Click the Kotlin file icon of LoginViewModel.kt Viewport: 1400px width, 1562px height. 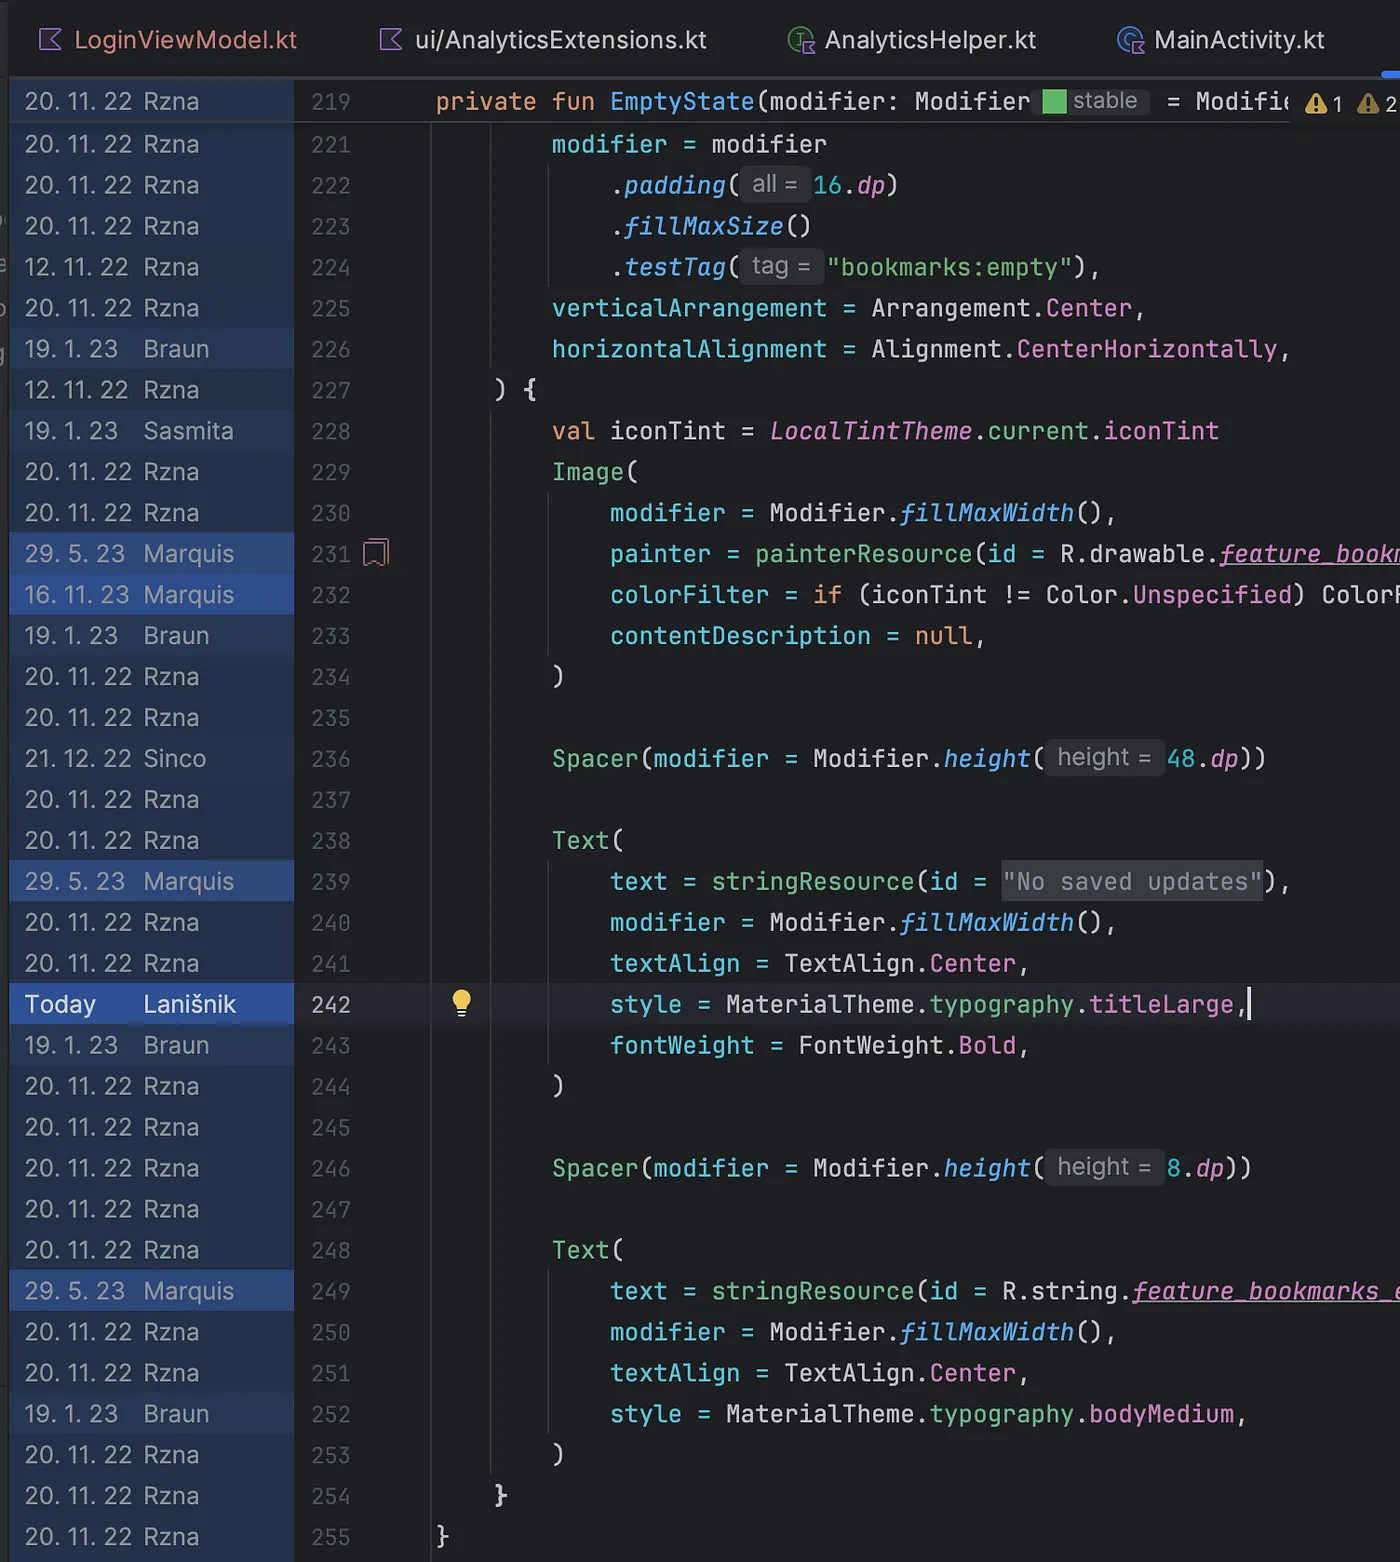pyautogui.click(x=50, y=40)
